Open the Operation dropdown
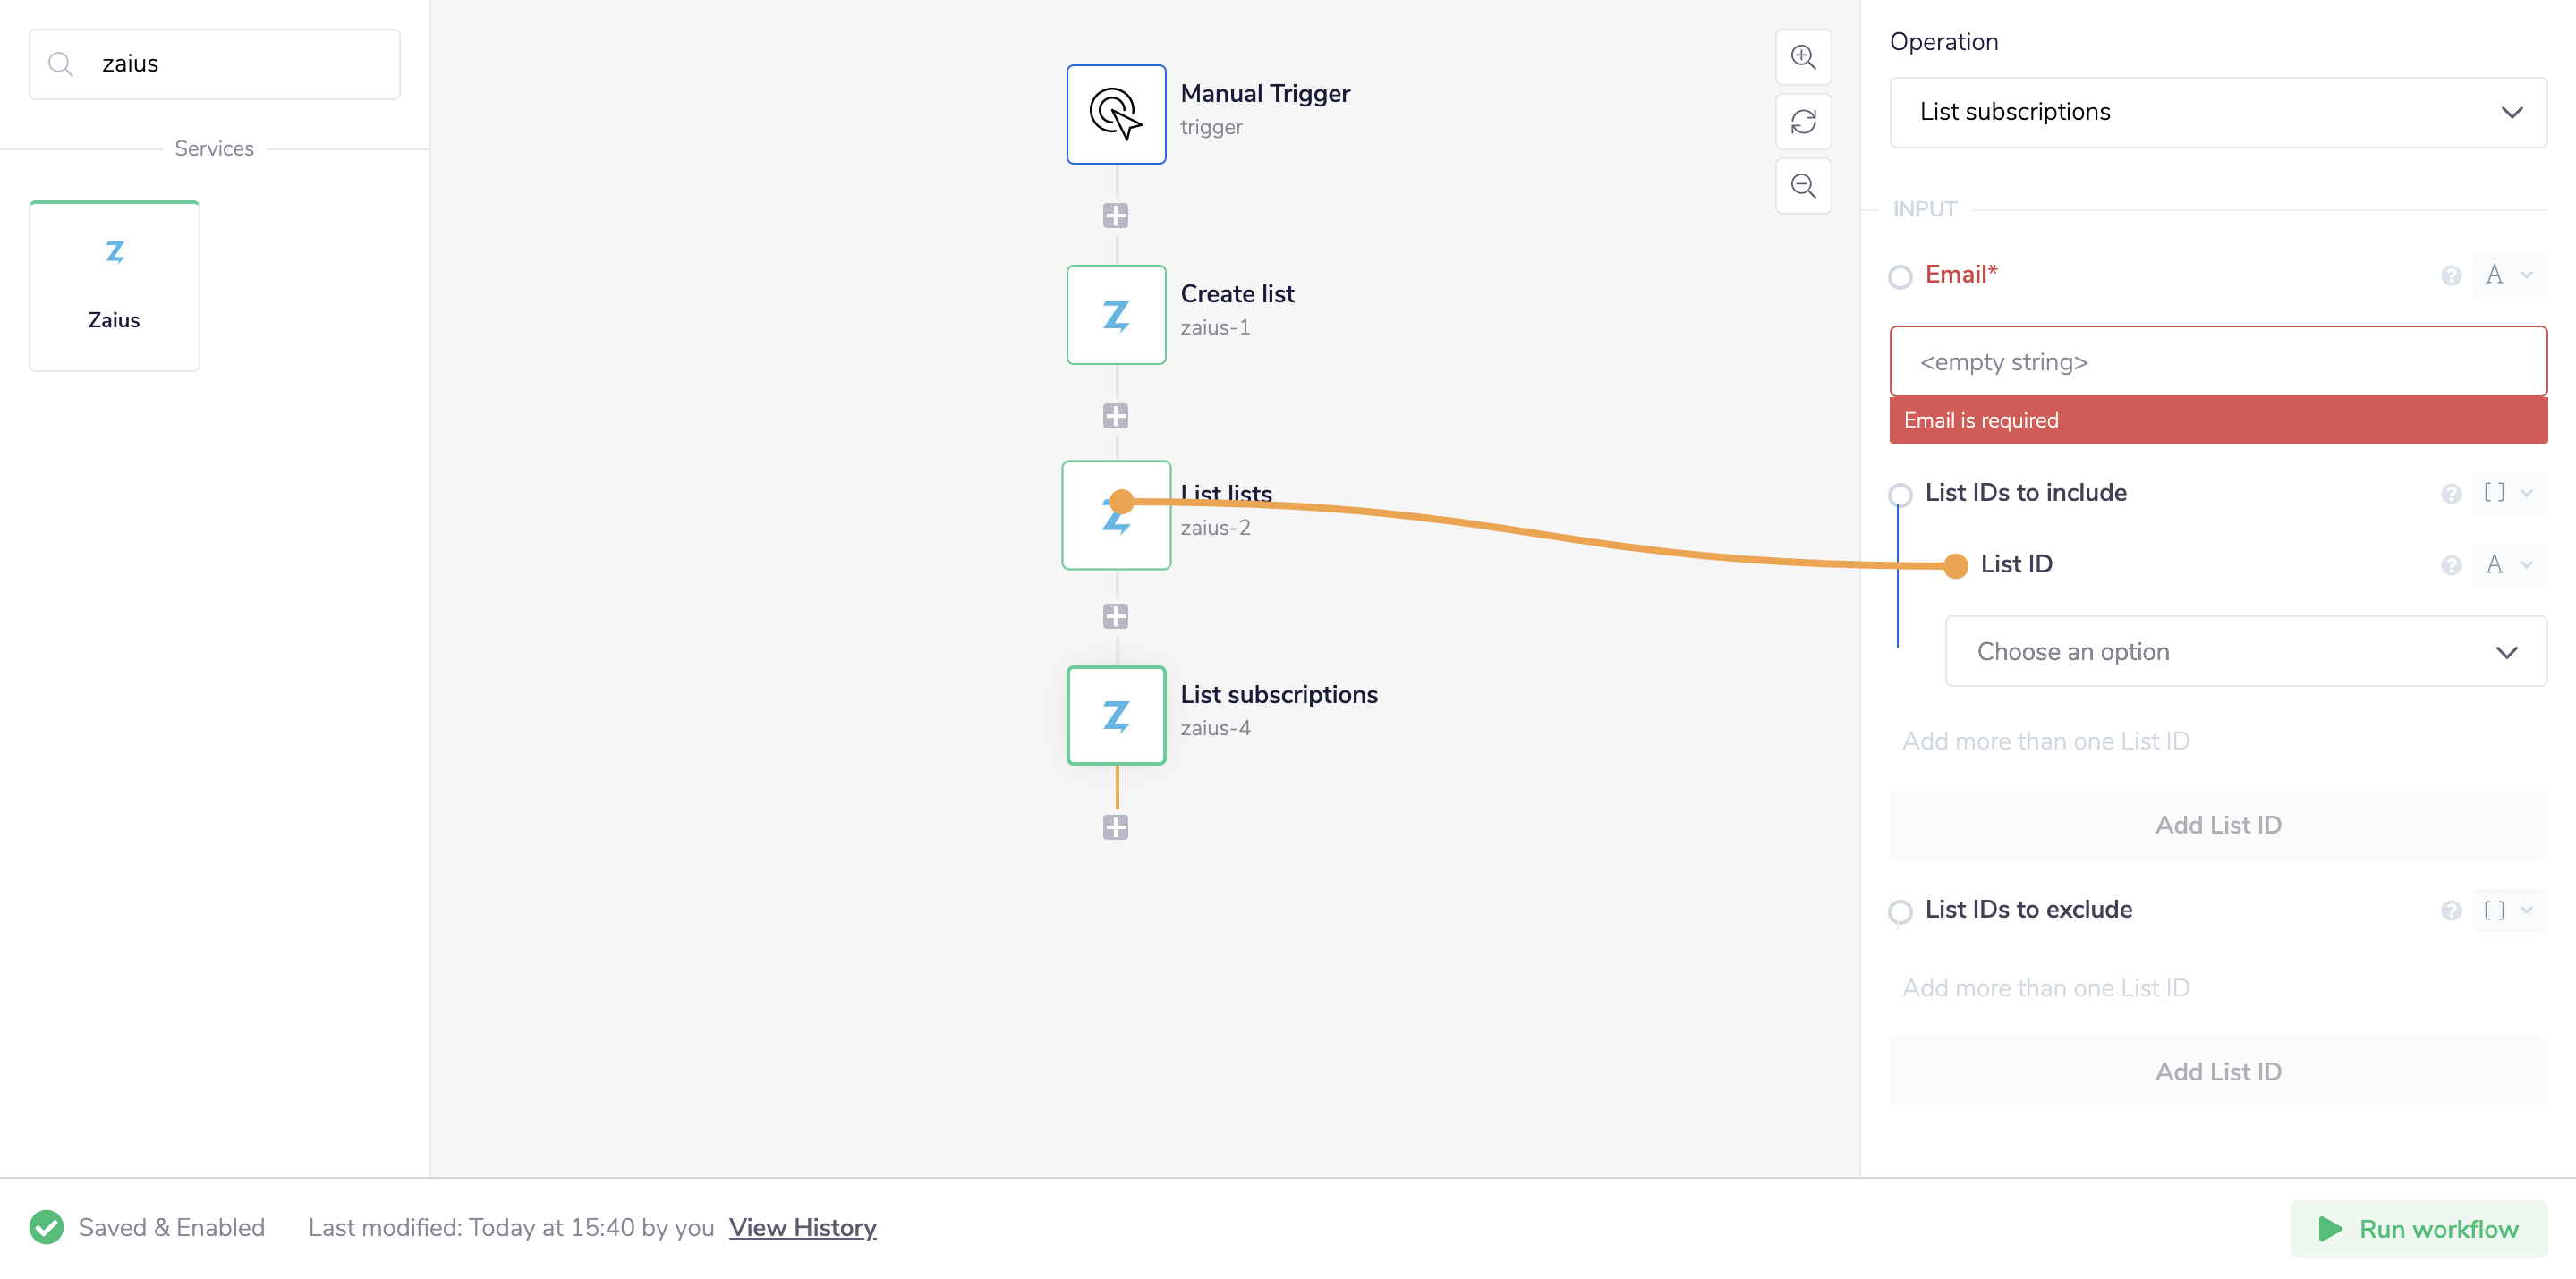Image resolution: width=2576 pixels, height=1279 pixels. coord(2217,112)
